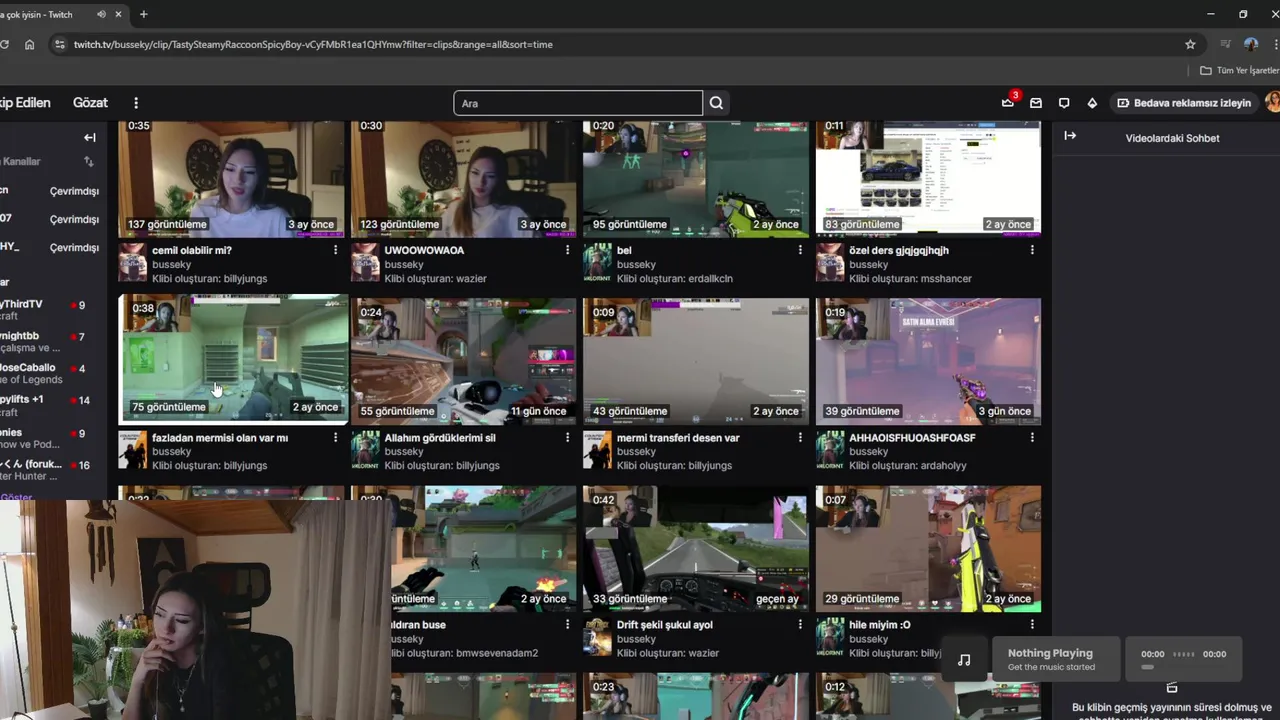The height and width of the screenshot is (720, 1280).
Task: Open options for "AHHAOISFHUOASHFOASF" clip
Action: click(x=1032, y=438)
